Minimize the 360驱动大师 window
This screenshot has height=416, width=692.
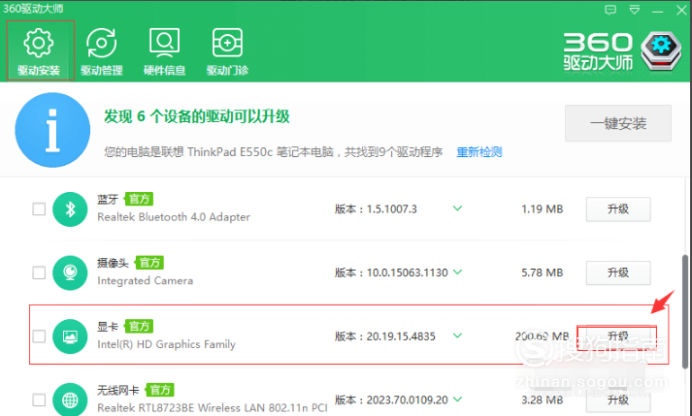pyautogui.click(x=658, y=11)
